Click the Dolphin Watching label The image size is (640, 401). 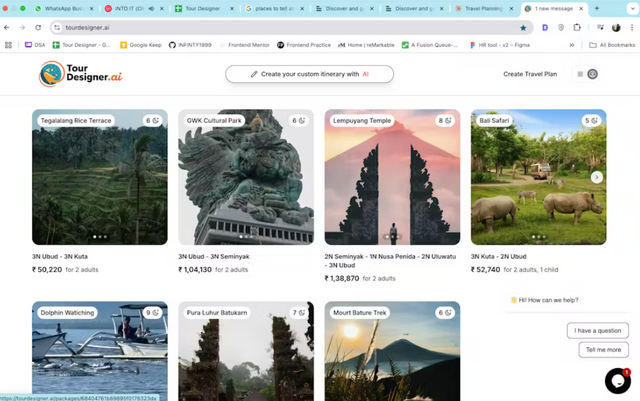[67, 313]
